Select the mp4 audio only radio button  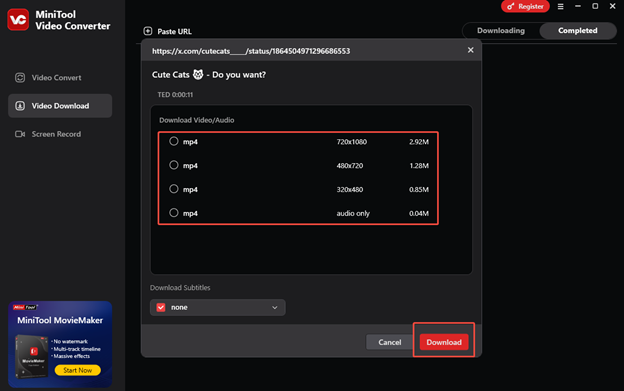click(174, 213)
